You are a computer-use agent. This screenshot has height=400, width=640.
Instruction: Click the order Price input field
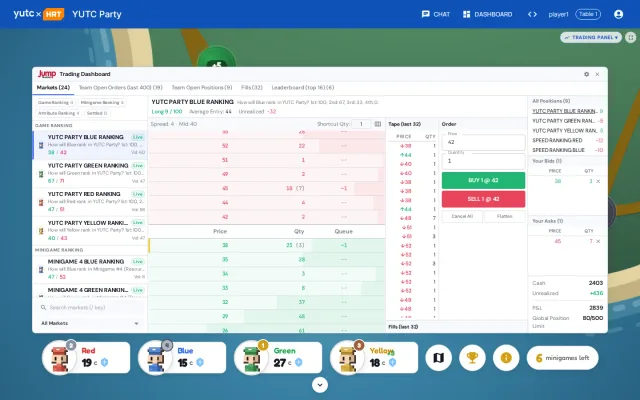coord(483,142)
